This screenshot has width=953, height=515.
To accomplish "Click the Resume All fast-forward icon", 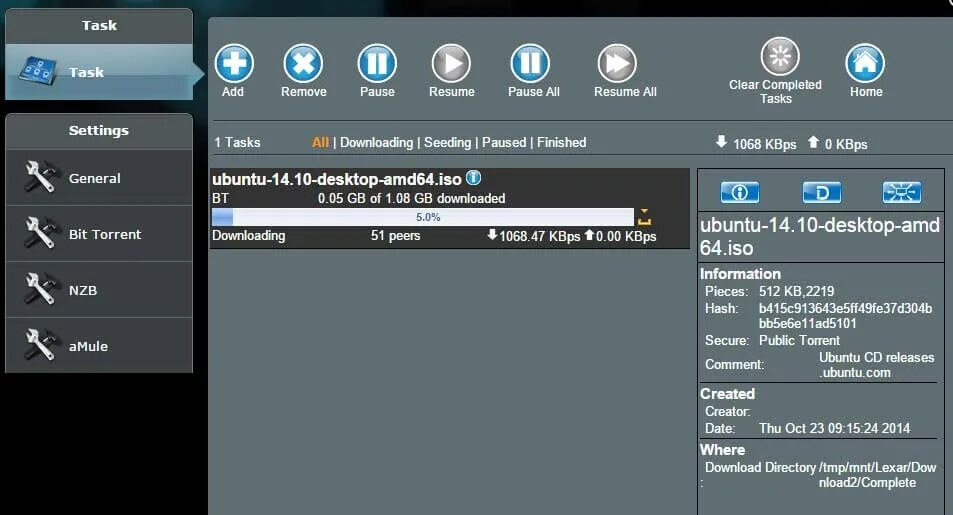I will 618,63.
